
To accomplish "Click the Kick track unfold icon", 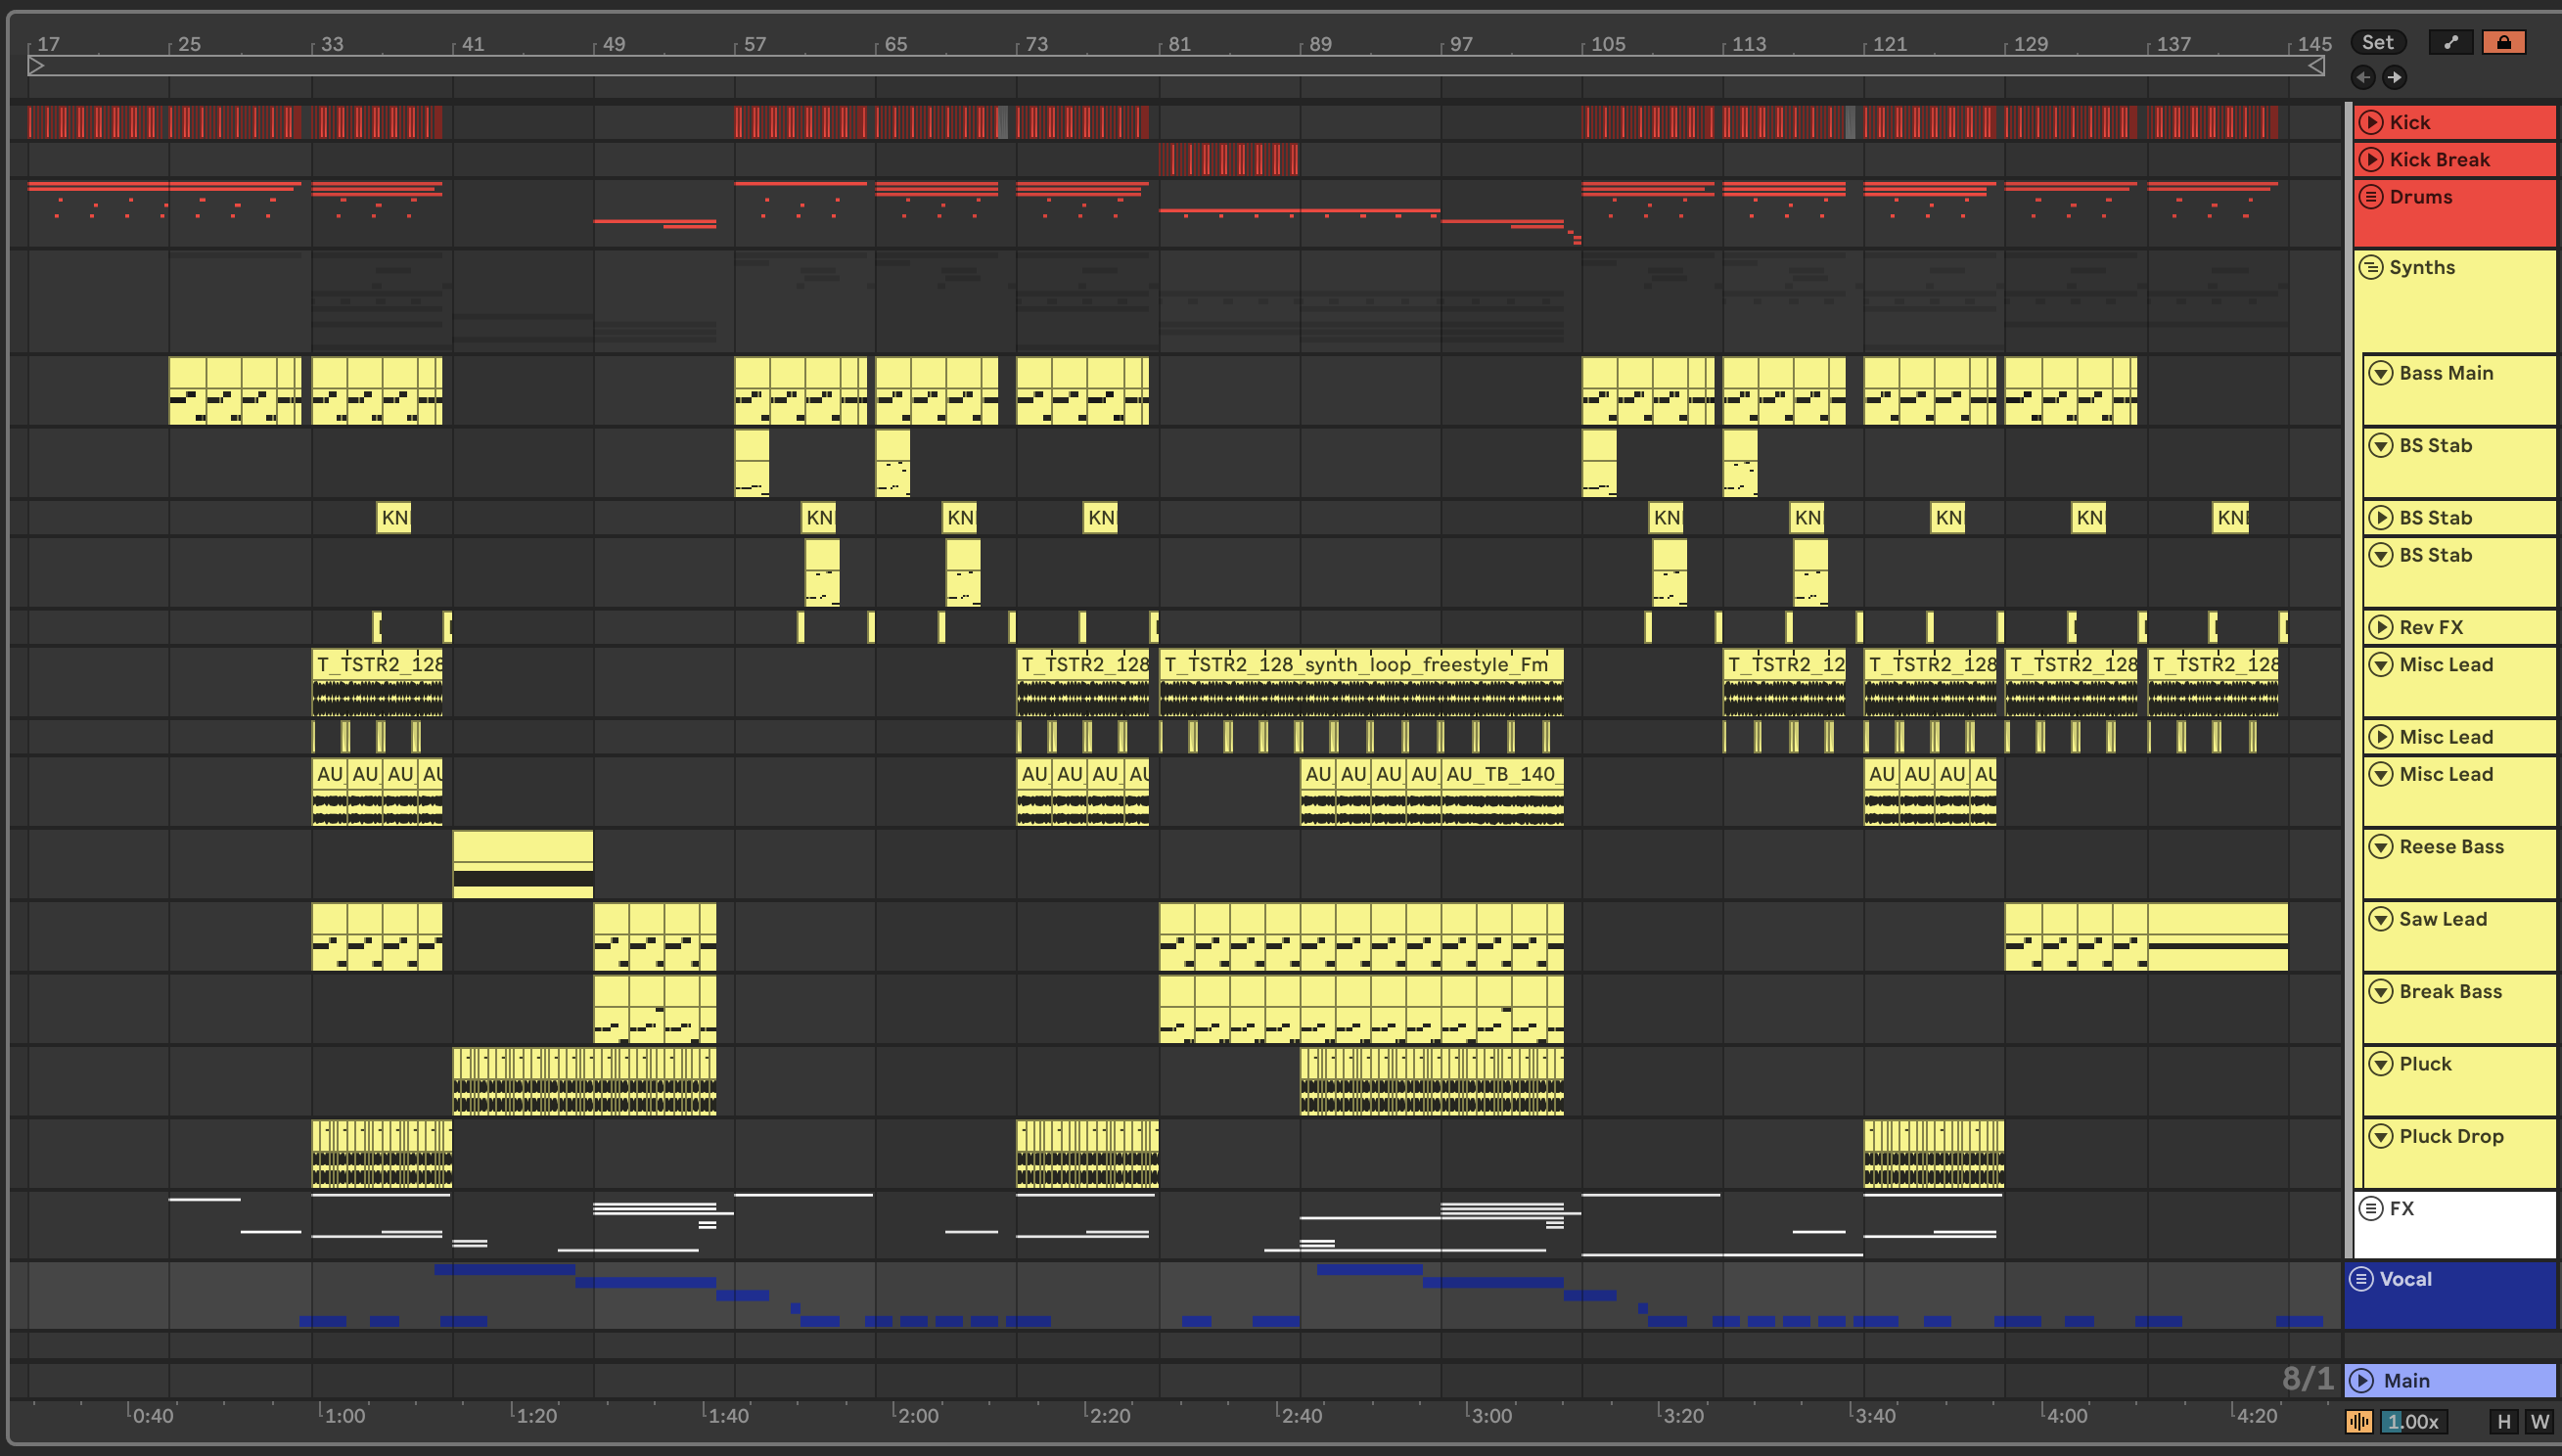I will click(x=2371, y=122).
